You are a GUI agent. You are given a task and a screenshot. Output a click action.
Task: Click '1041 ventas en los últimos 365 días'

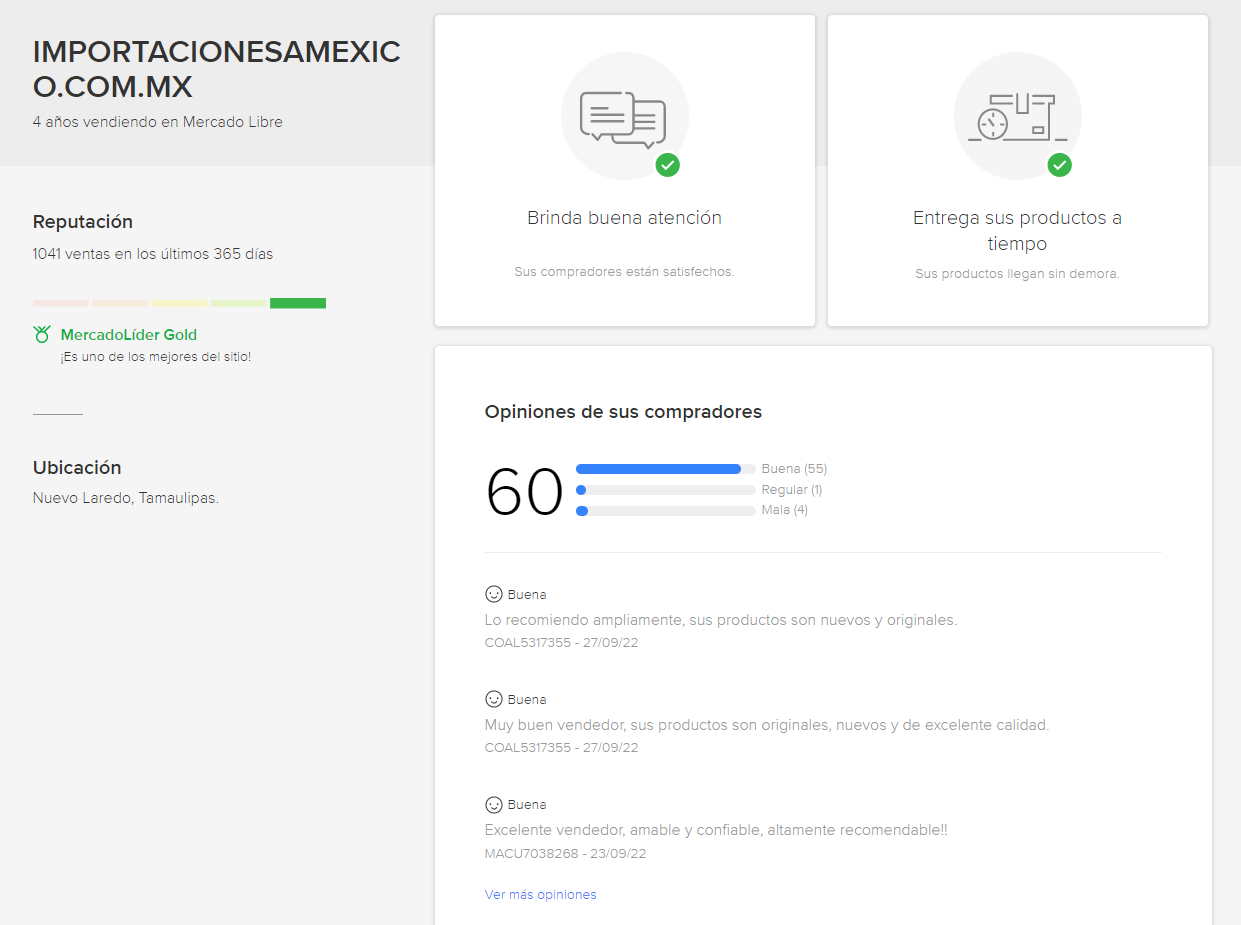coord(153,254)
